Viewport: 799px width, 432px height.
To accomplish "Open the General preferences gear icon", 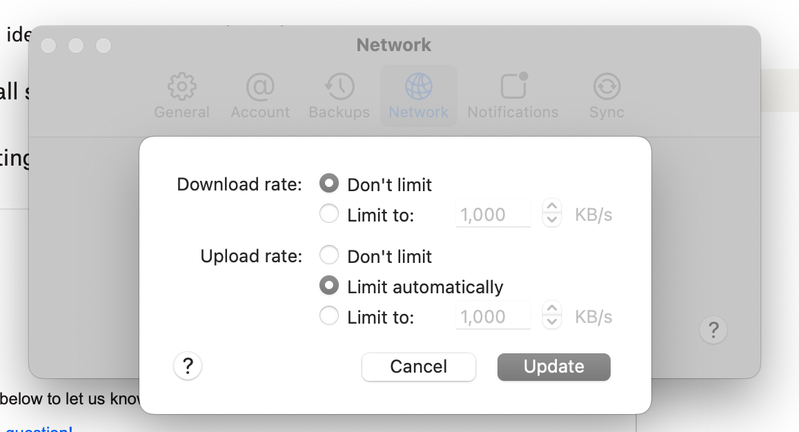I will pos(182,87).
